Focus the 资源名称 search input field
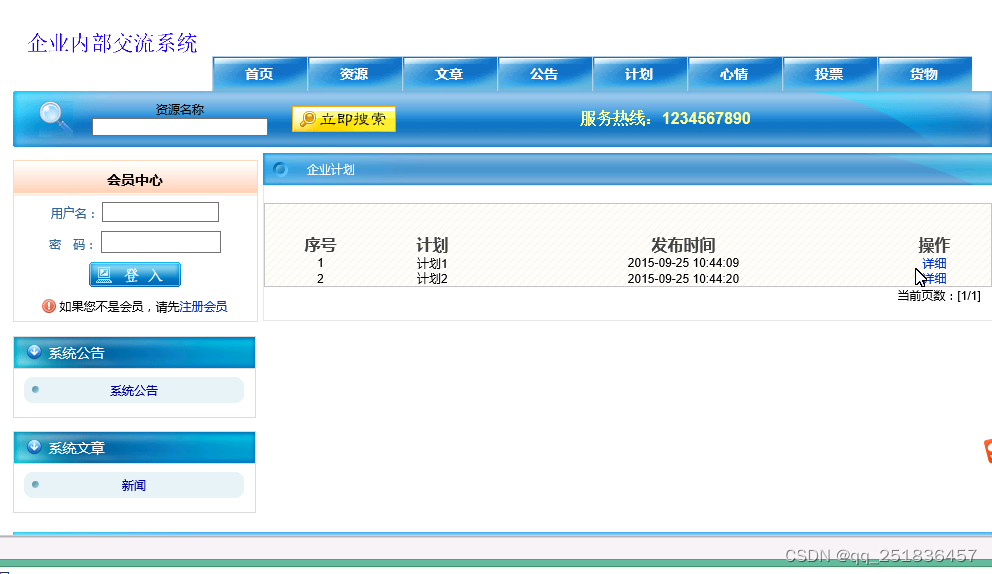Viewport: 992px width, 574px height. click(180, 127)
